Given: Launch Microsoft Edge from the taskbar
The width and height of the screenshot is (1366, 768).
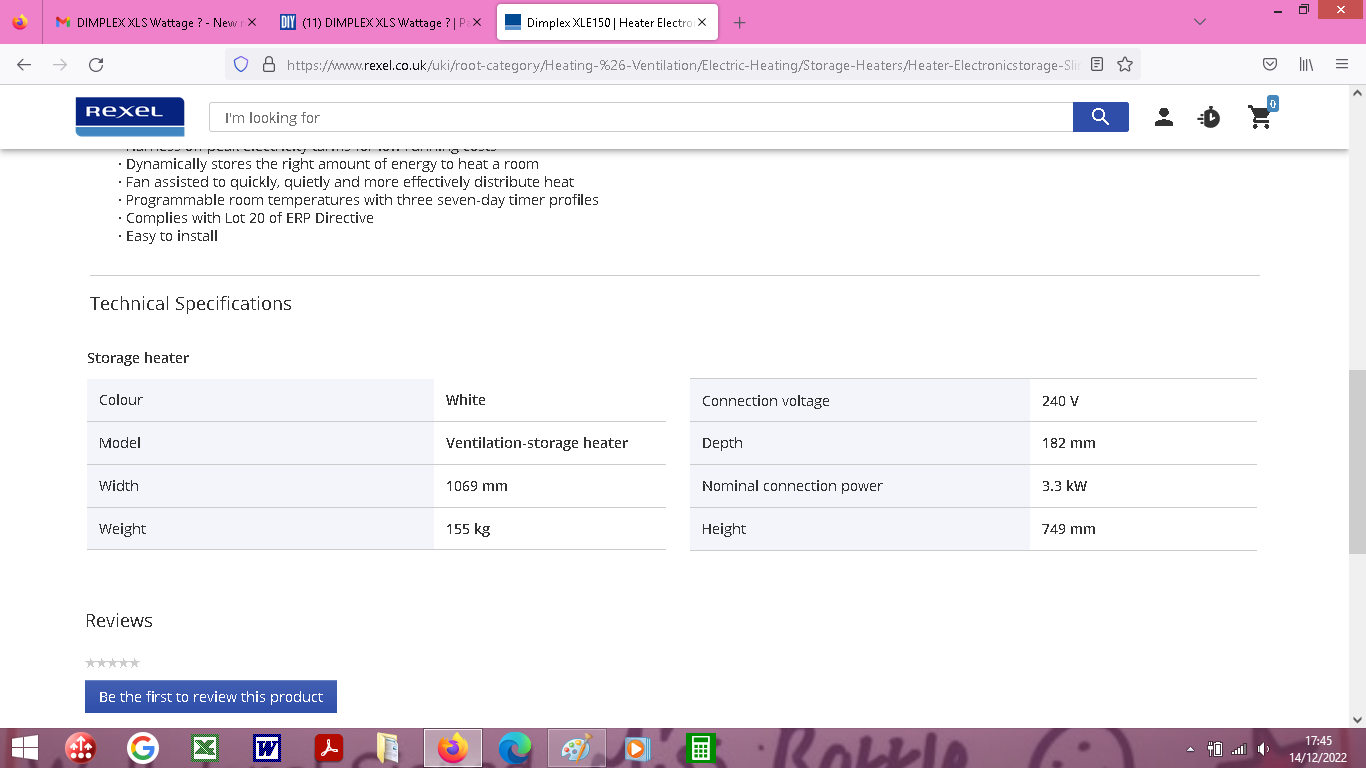Looking at the screenshot, I should (x=514, y=747).
